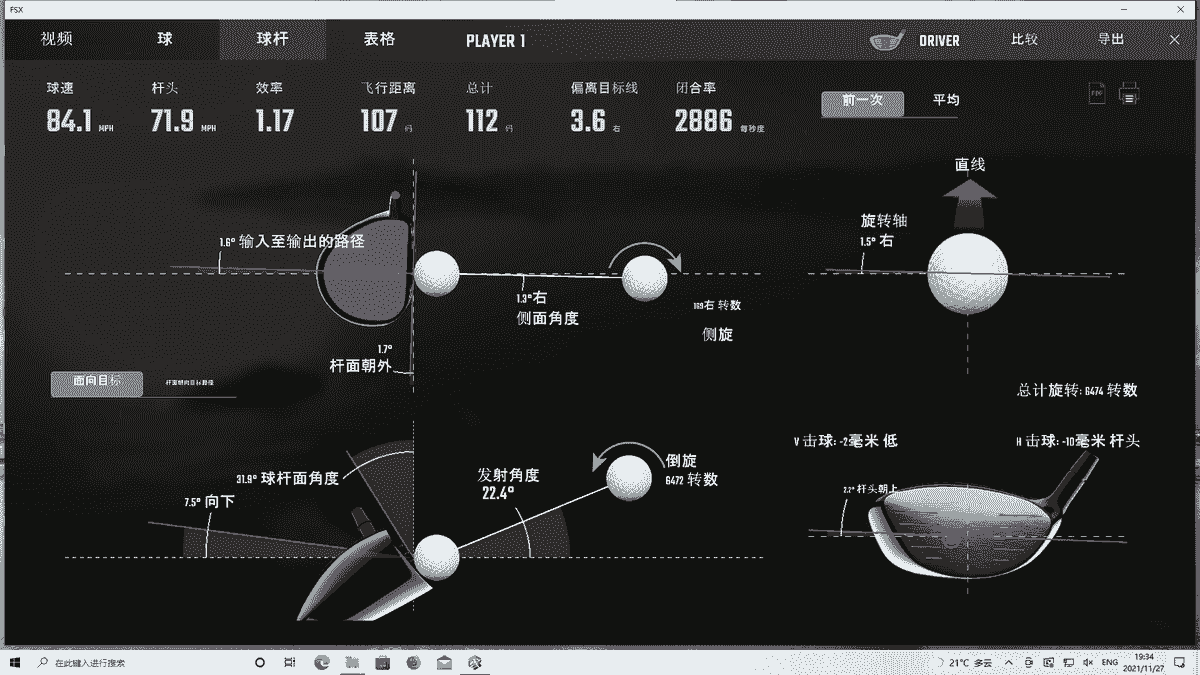This screenshot has width=1200, height=675.
Task: Open Task View in taskbar
Action: [x=290, y=662]
